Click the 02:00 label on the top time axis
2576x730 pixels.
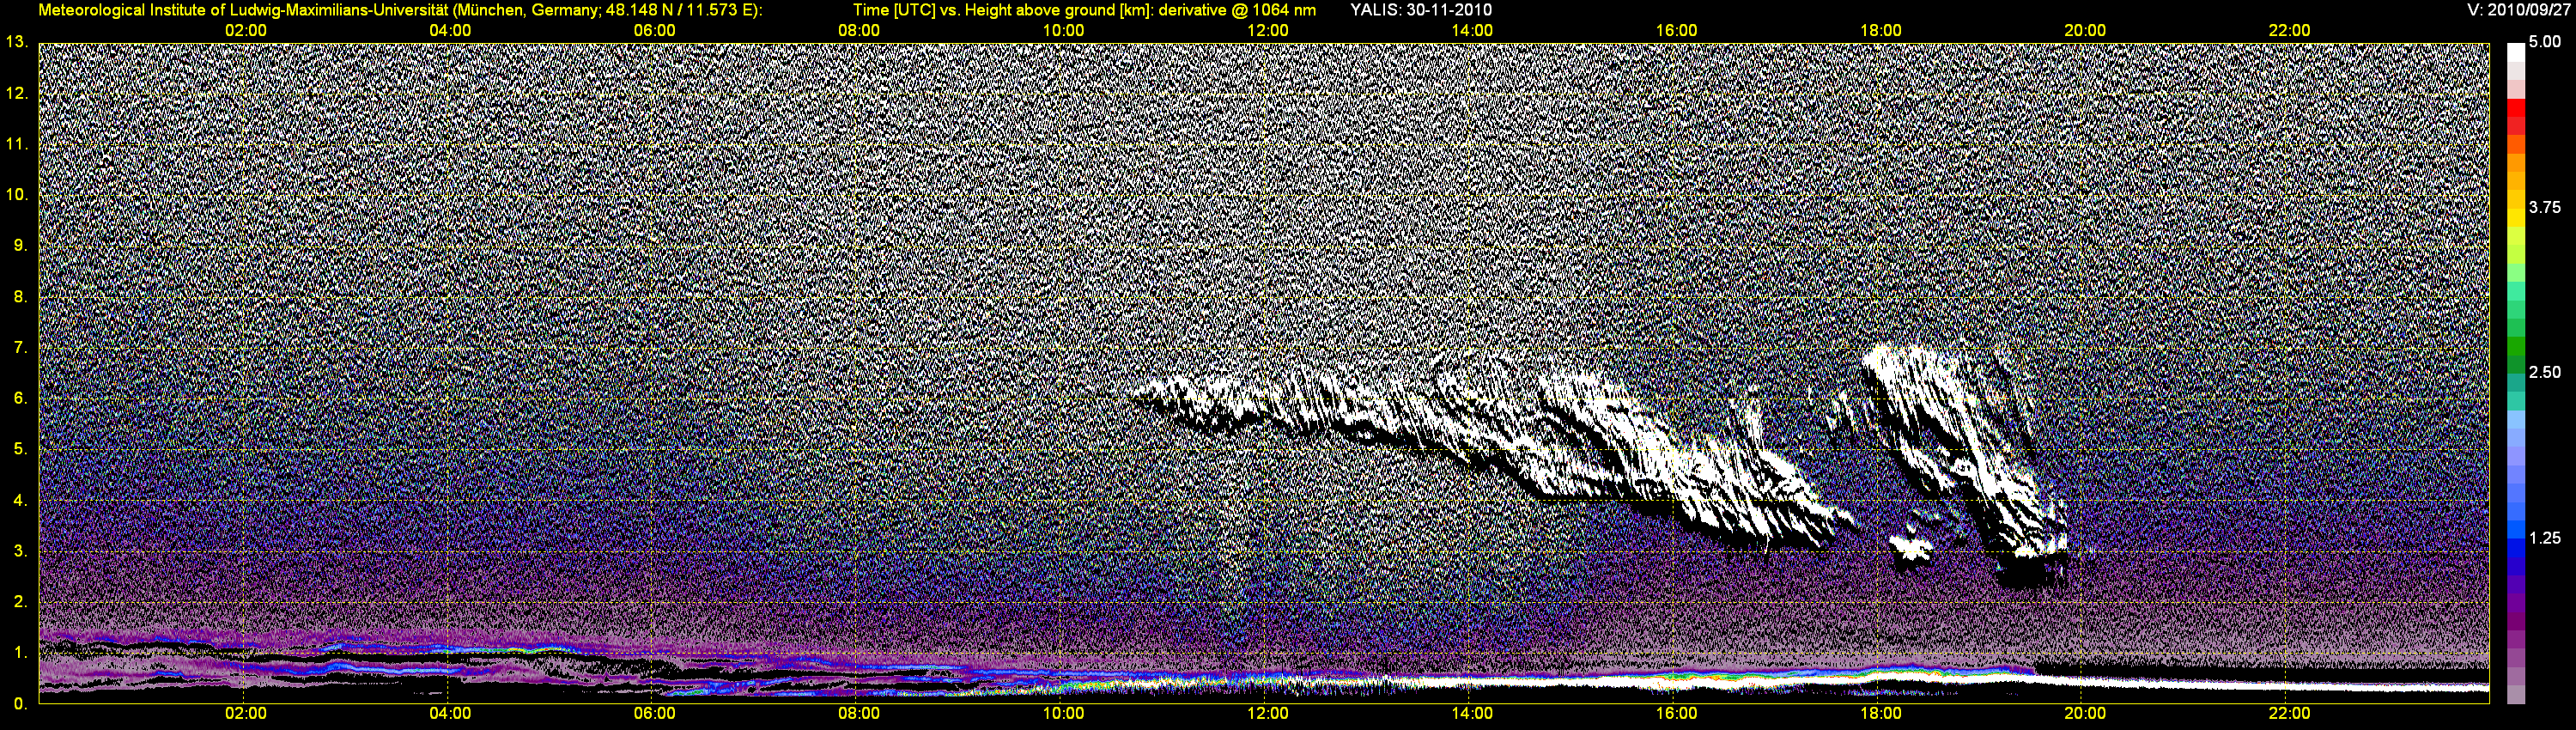[245, 30]
